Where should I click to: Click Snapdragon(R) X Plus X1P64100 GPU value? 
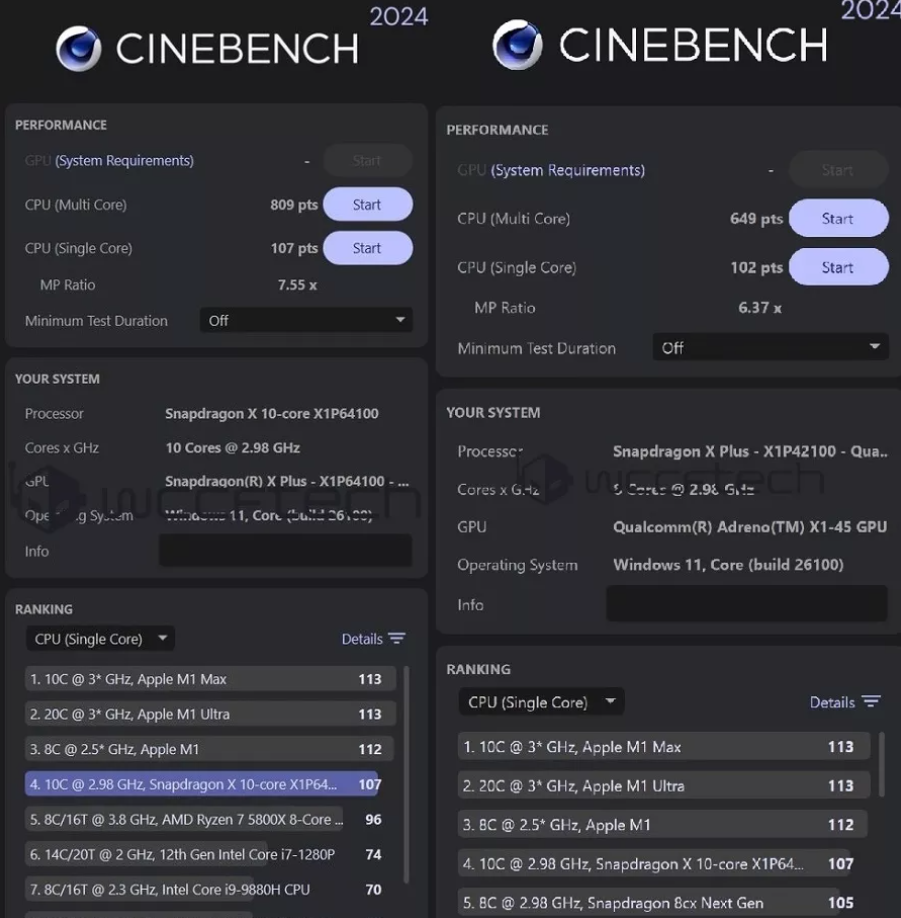(287, 481)
